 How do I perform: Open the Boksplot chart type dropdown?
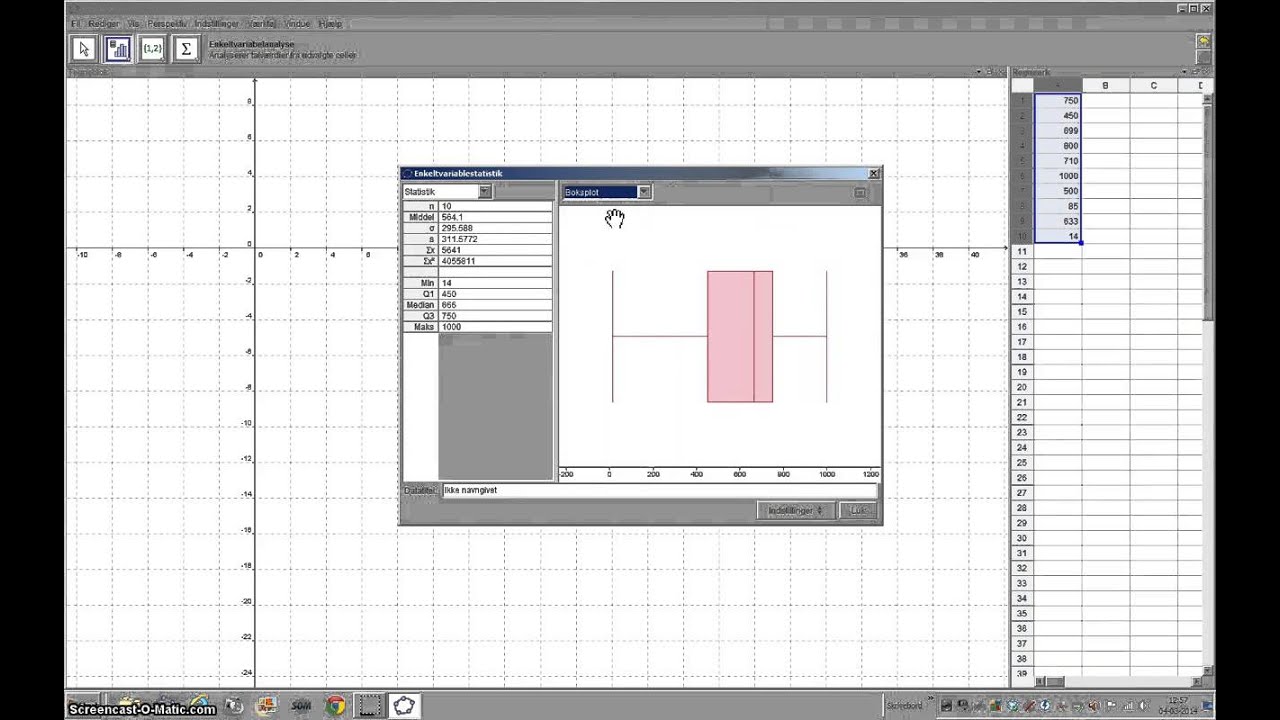click(x=606, y=192)
